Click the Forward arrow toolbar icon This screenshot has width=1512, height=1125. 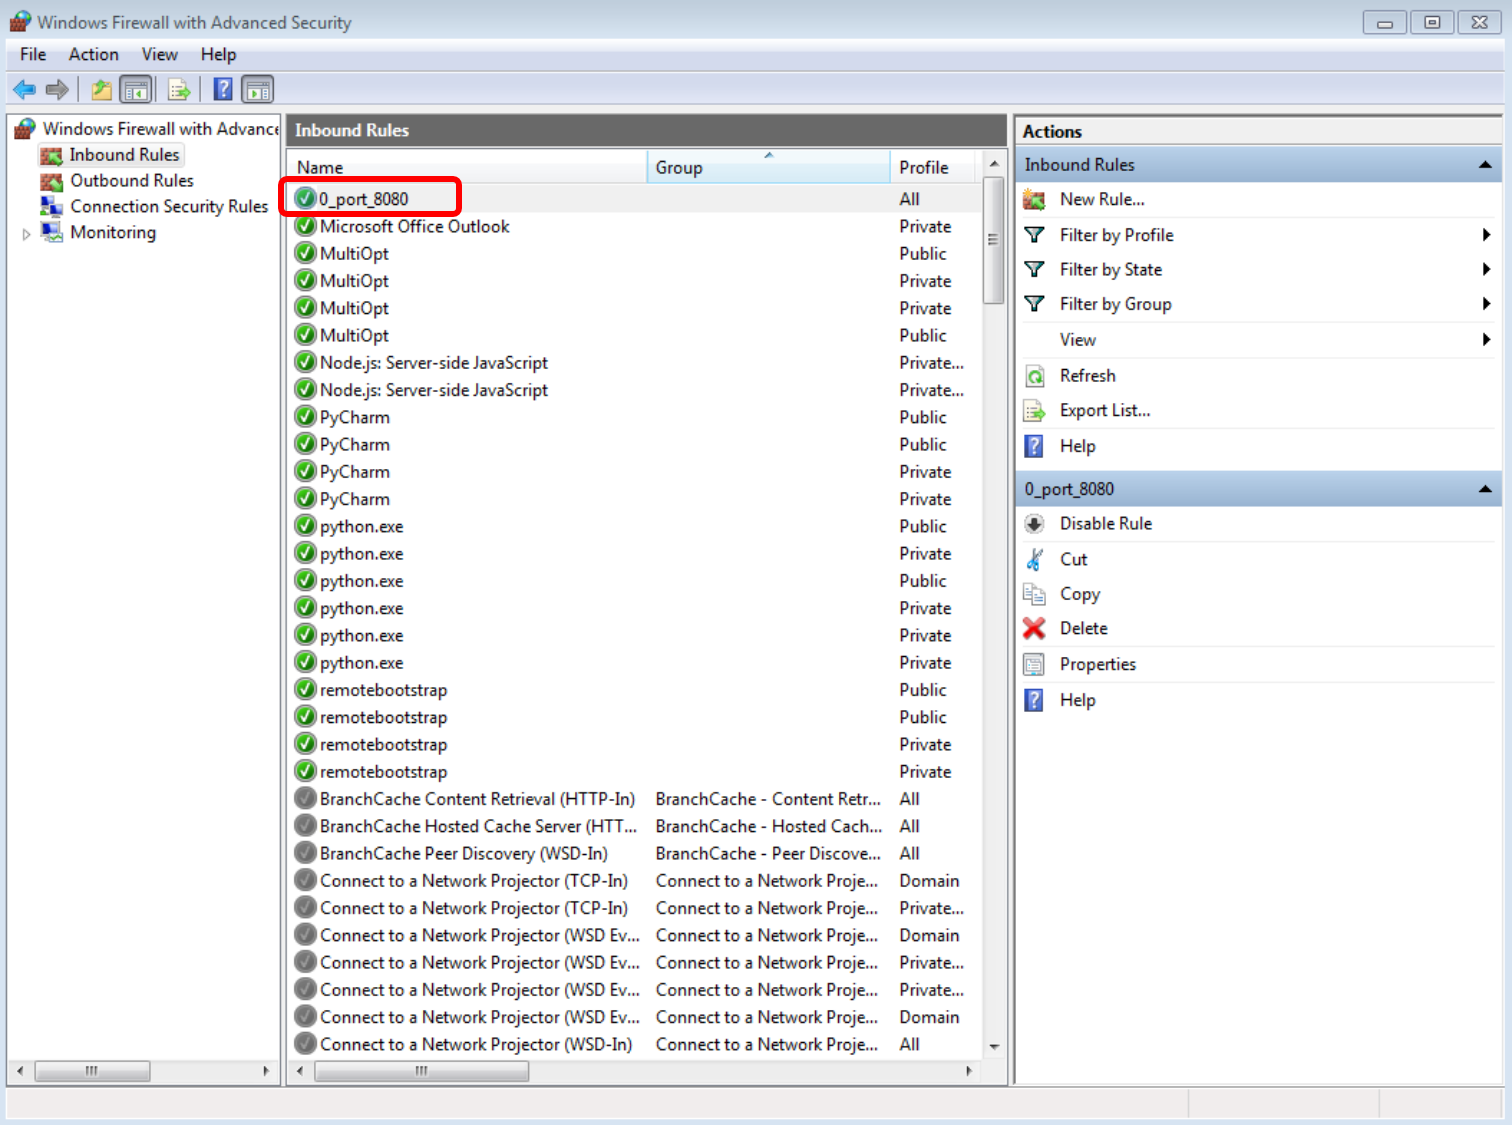pyautogui.click(x=57, y=90)
